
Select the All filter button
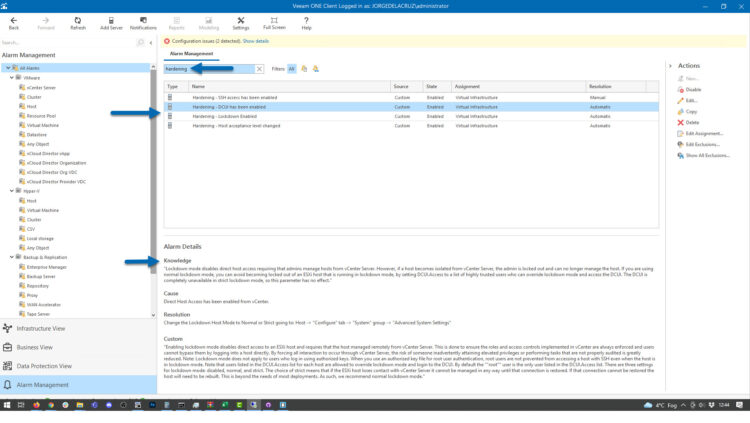click(291, 69)
